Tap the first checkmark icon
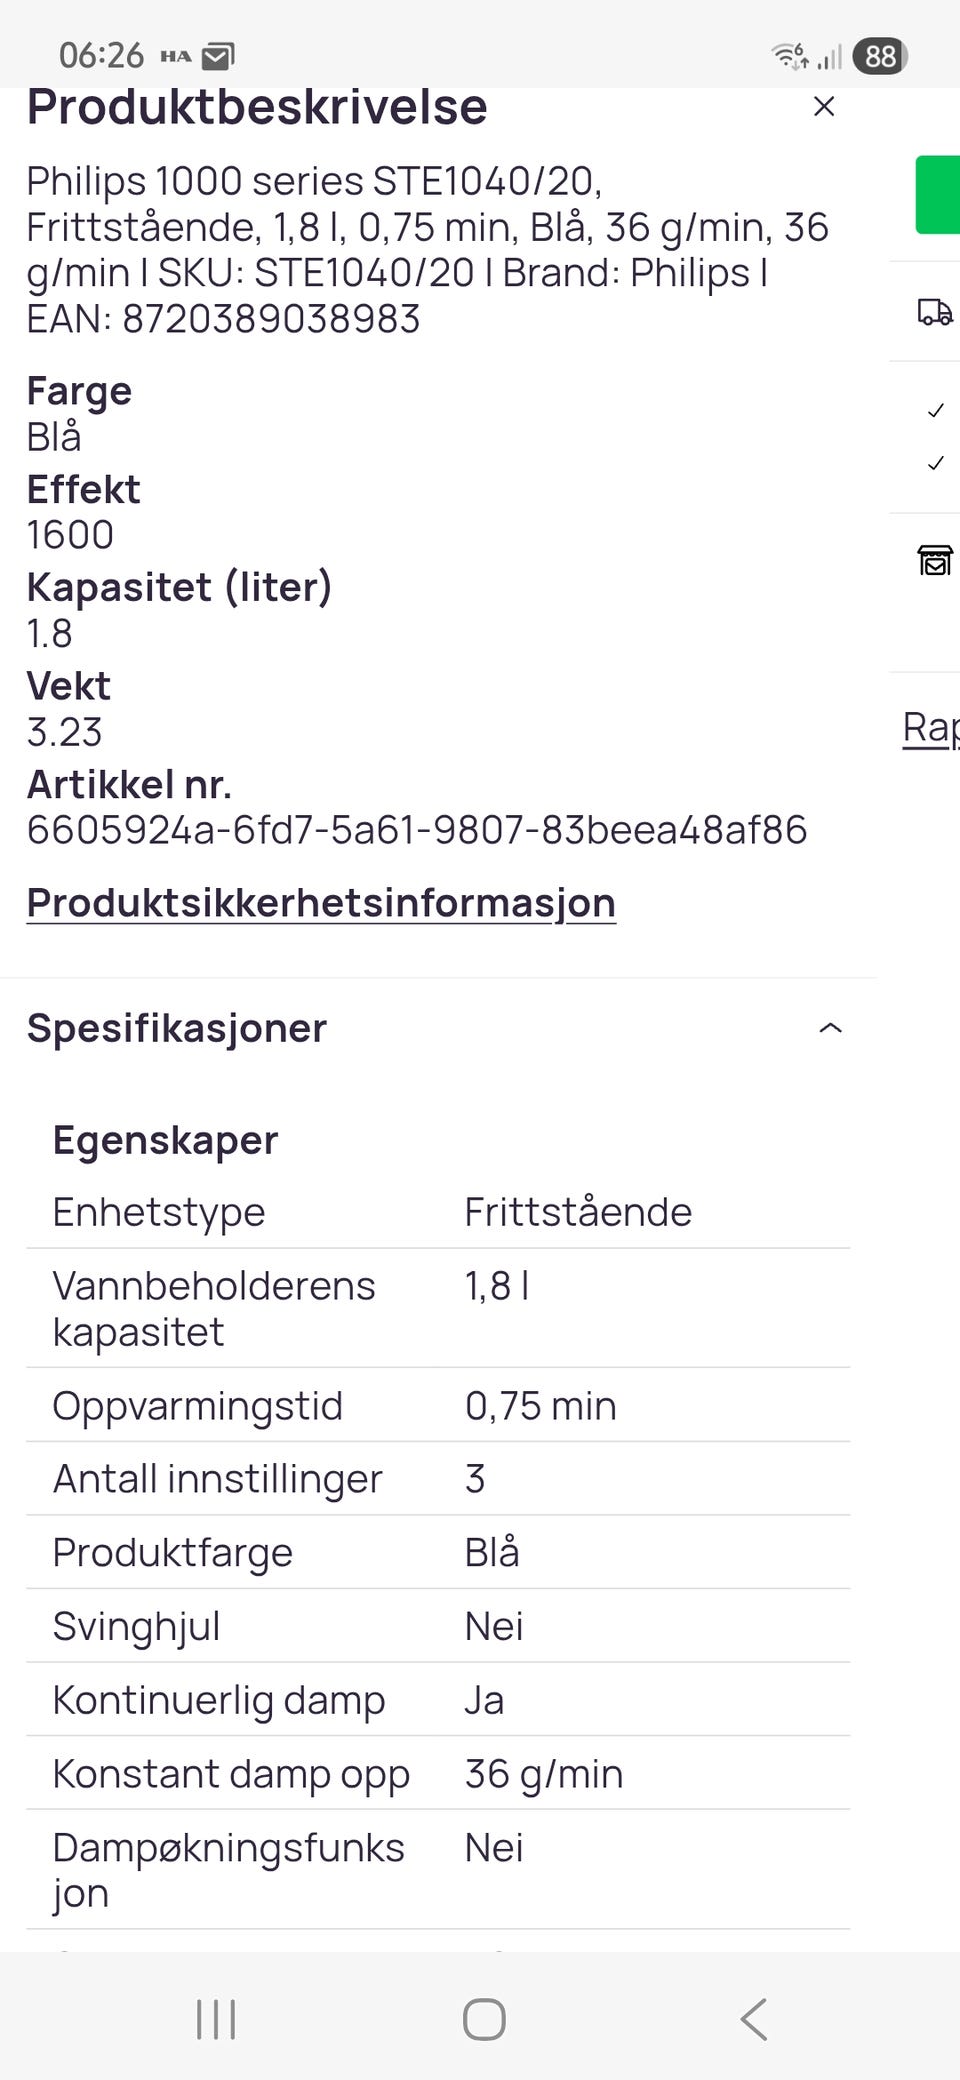Screen dimensions: 960x2080 click(x=936, y=410)
